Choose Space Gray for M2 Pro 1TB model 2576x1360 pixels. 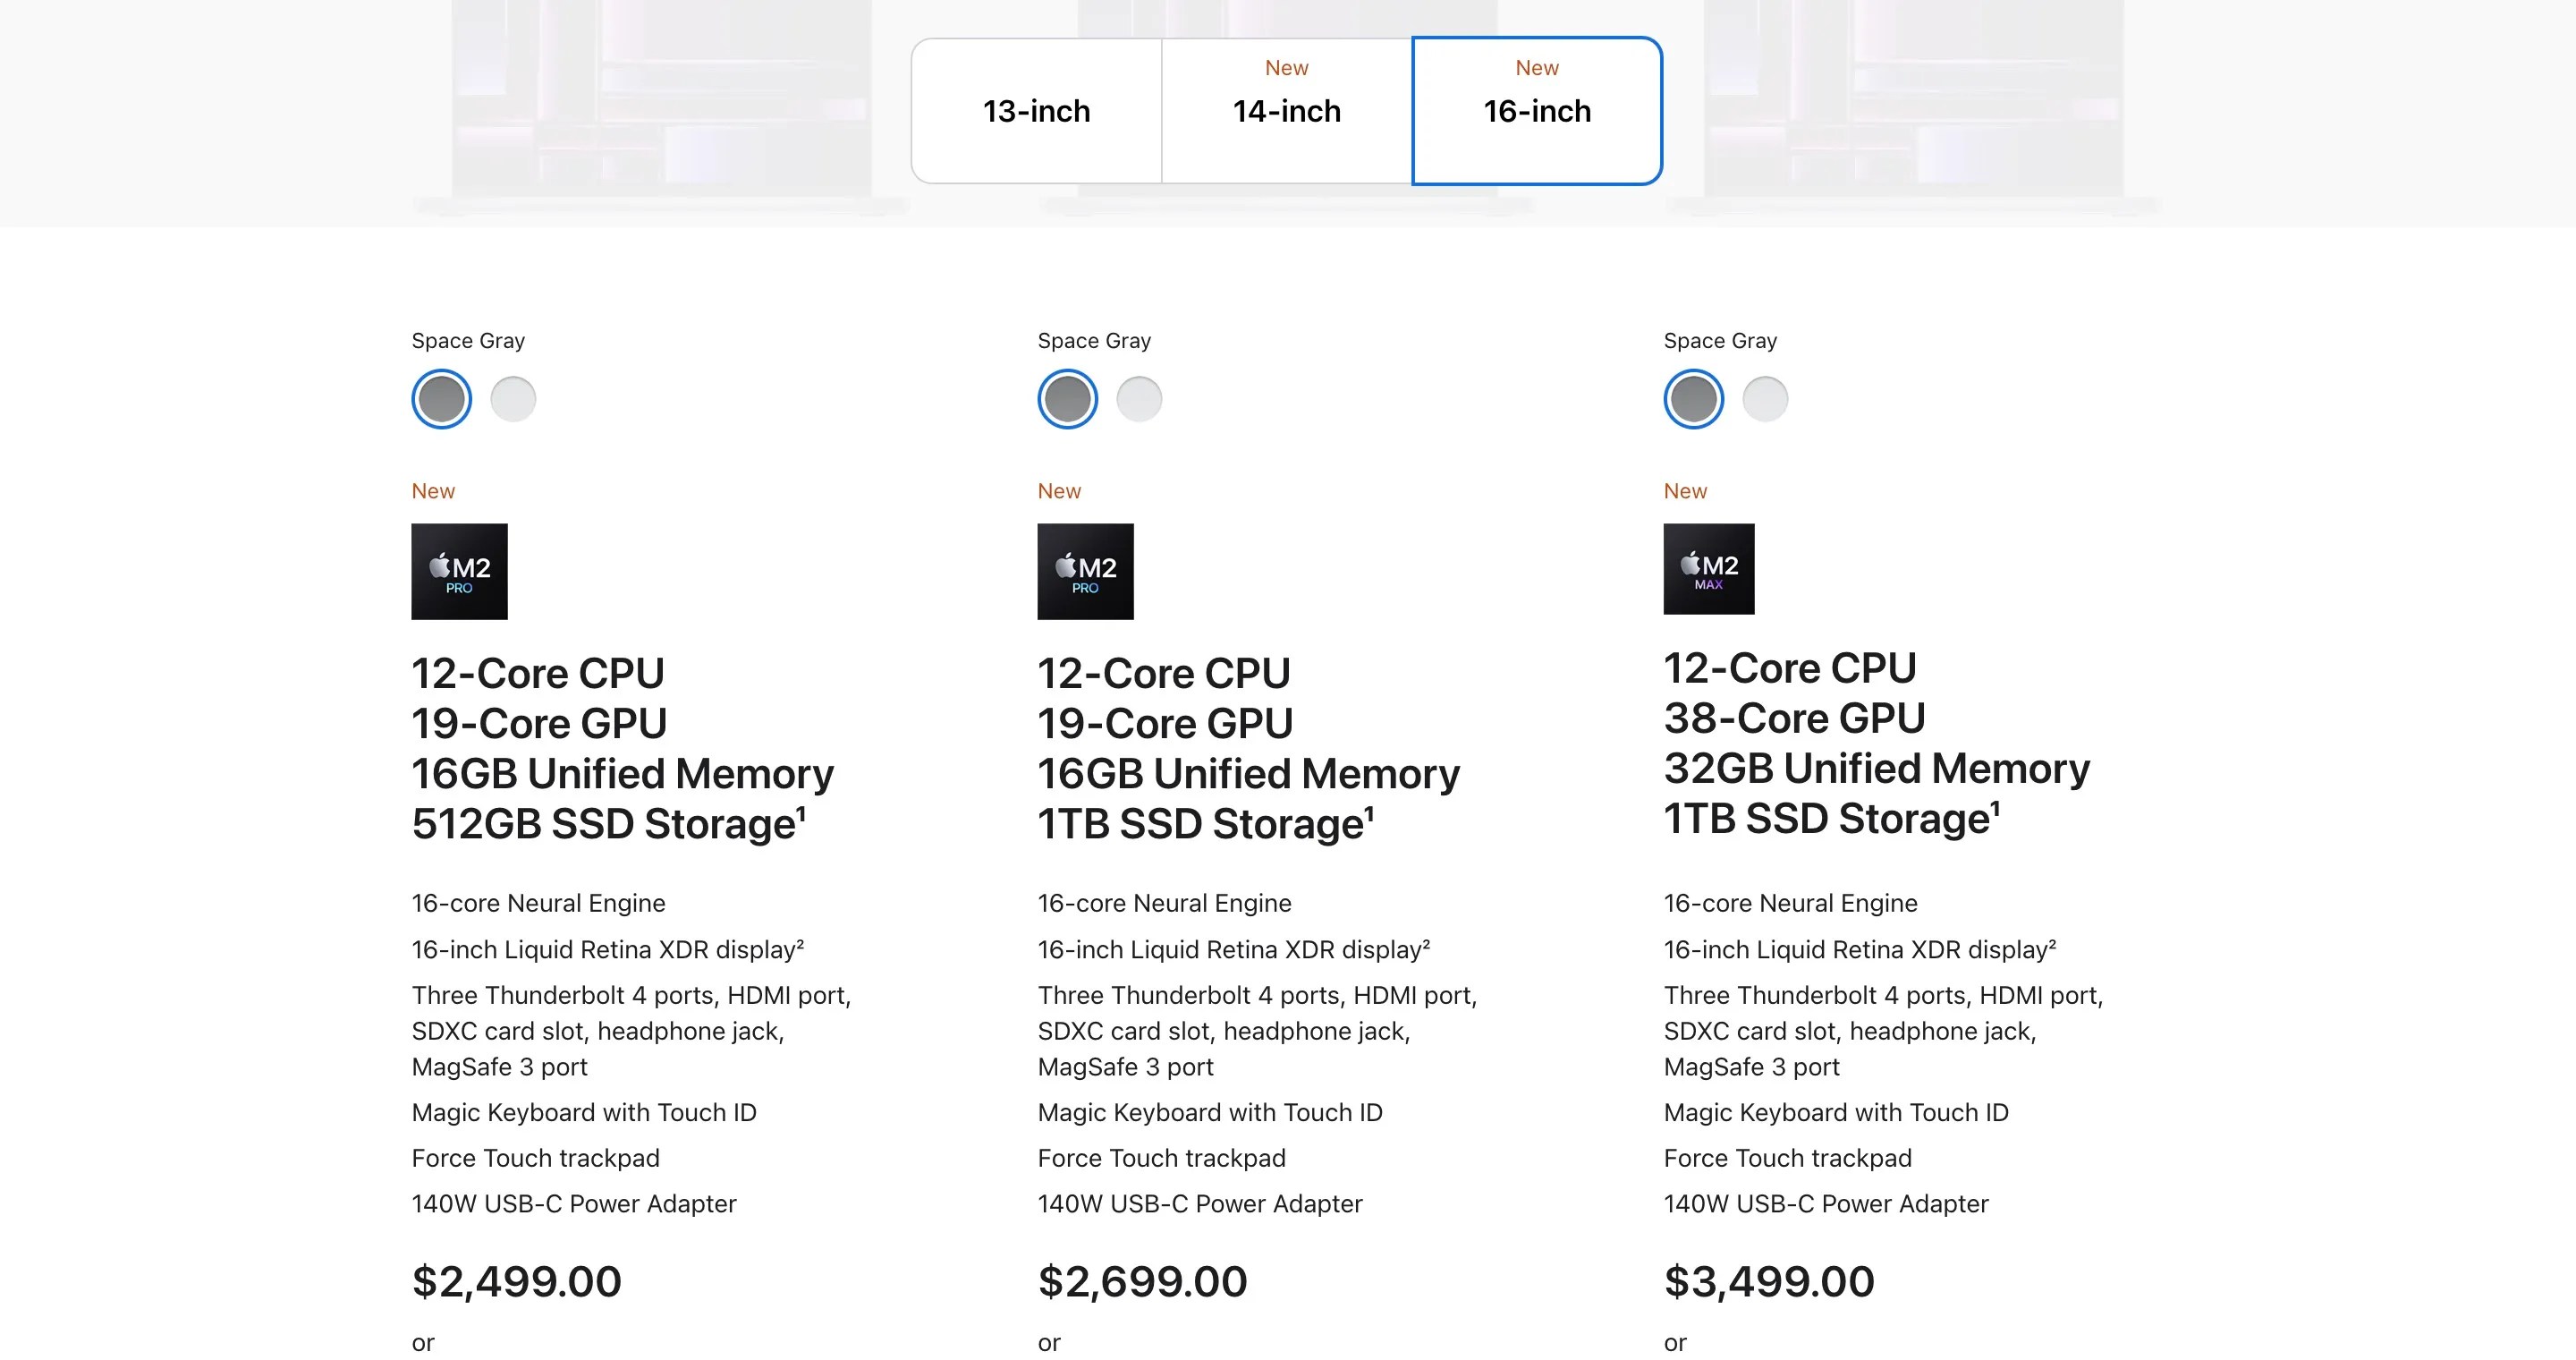tap(1067, 399)
